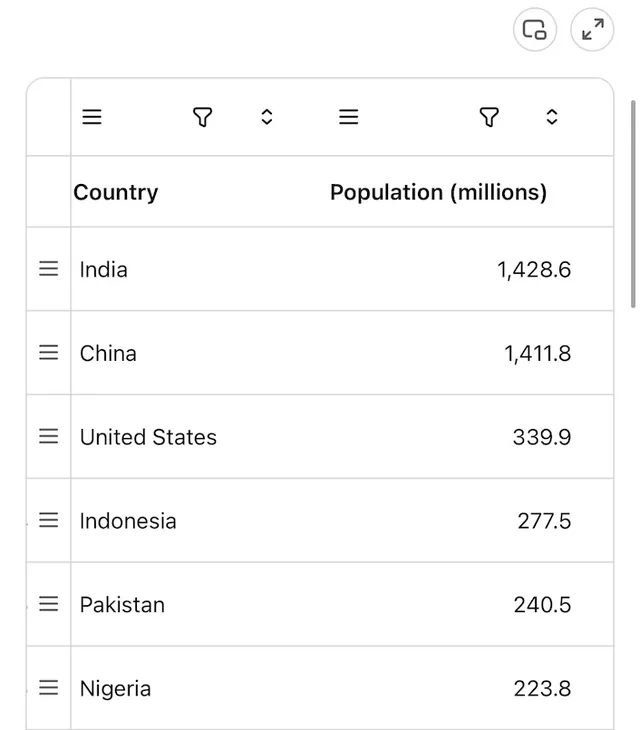Screen dimensions: 640x730
Task: Click the Nigeria row handle
Action: (x=48, y=688)
